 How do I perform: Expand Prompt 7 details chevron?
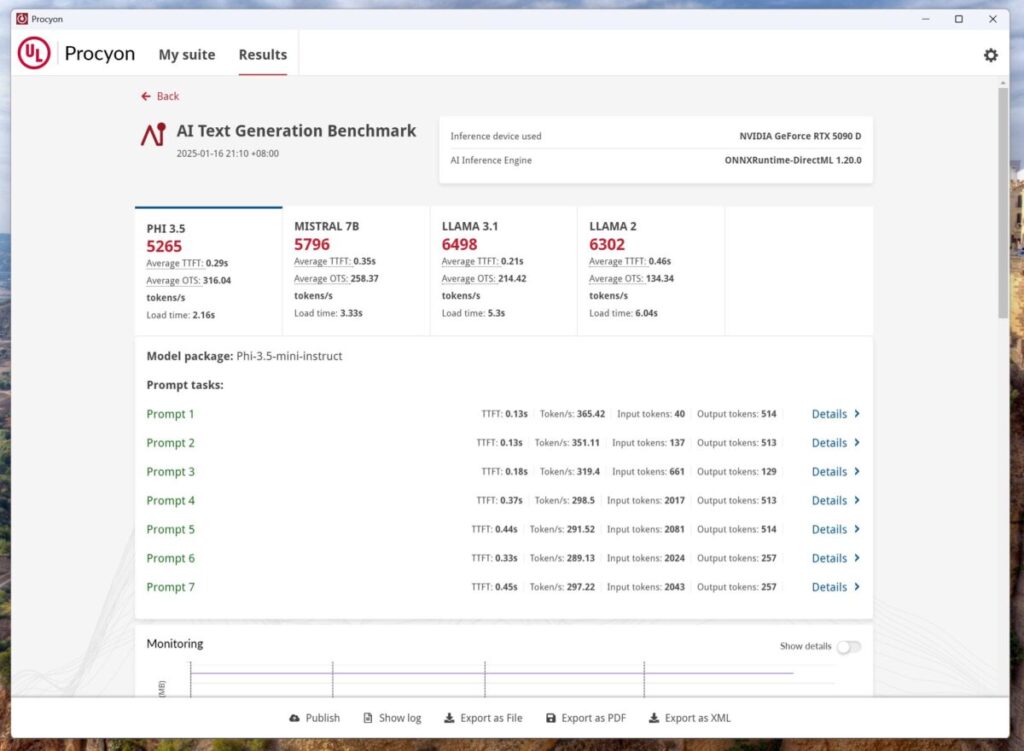coord(857,586)
